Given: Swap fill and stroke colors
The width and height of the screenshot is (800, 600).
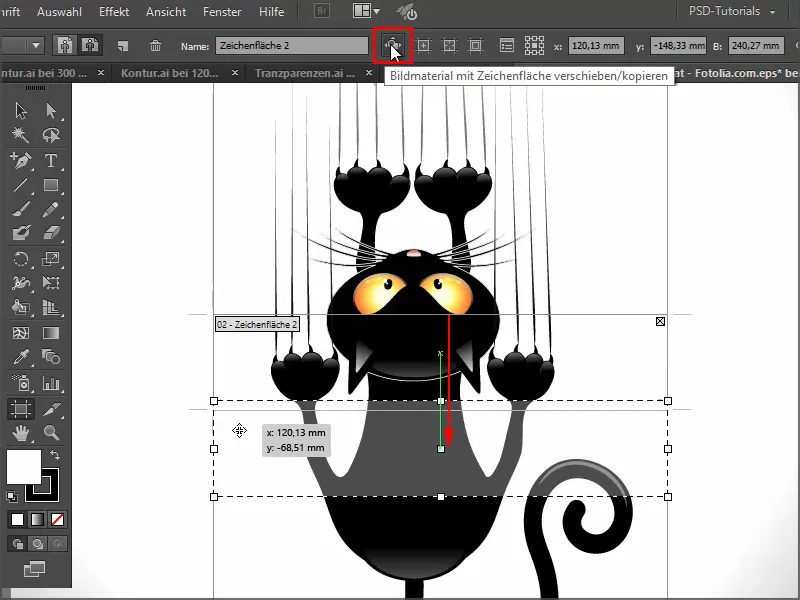Looking at the screenshot, I should (54, 454).
